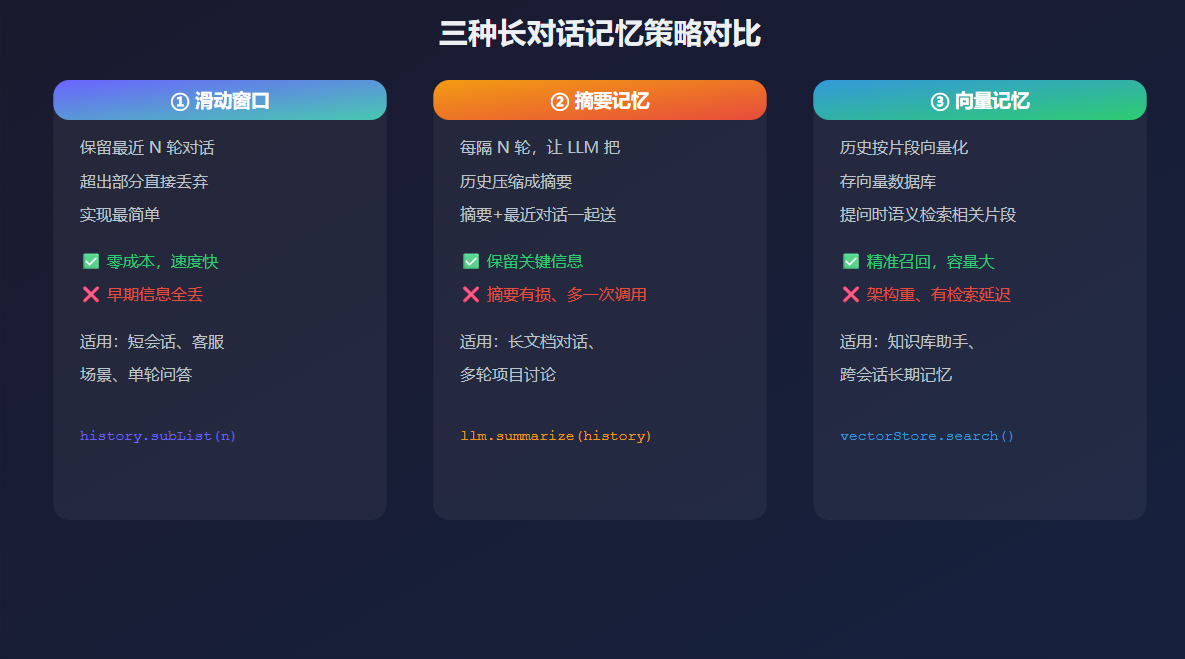
Task: Click the green text 精准召回，容量大
Action: pyautogui.click(x=930, y=261)
